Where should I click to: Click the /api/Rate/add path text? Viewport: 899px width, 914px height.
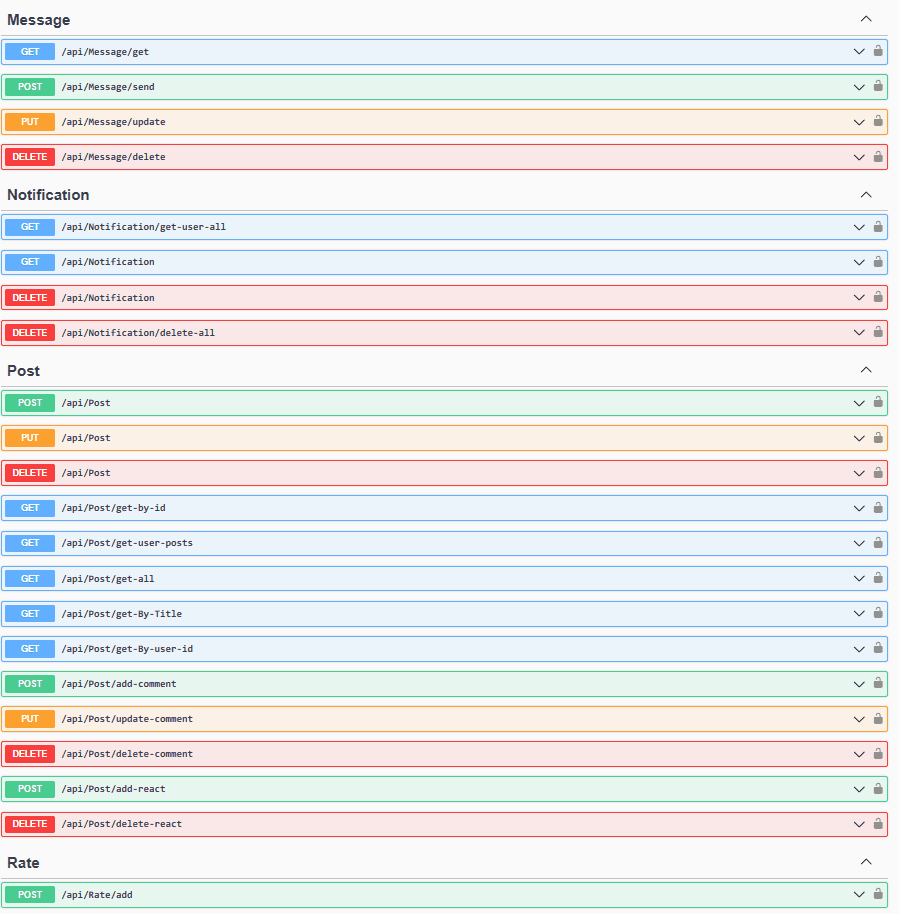[x=97, y=895]
